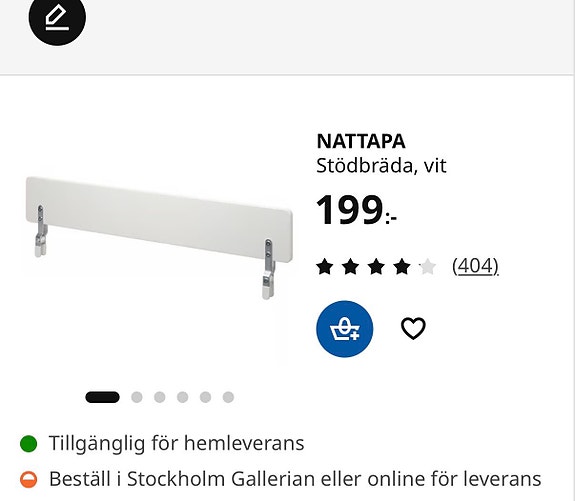The image size is (575, 501).
Task: Add NATTAPA to the shopping basket
Action: coord(345,329)
